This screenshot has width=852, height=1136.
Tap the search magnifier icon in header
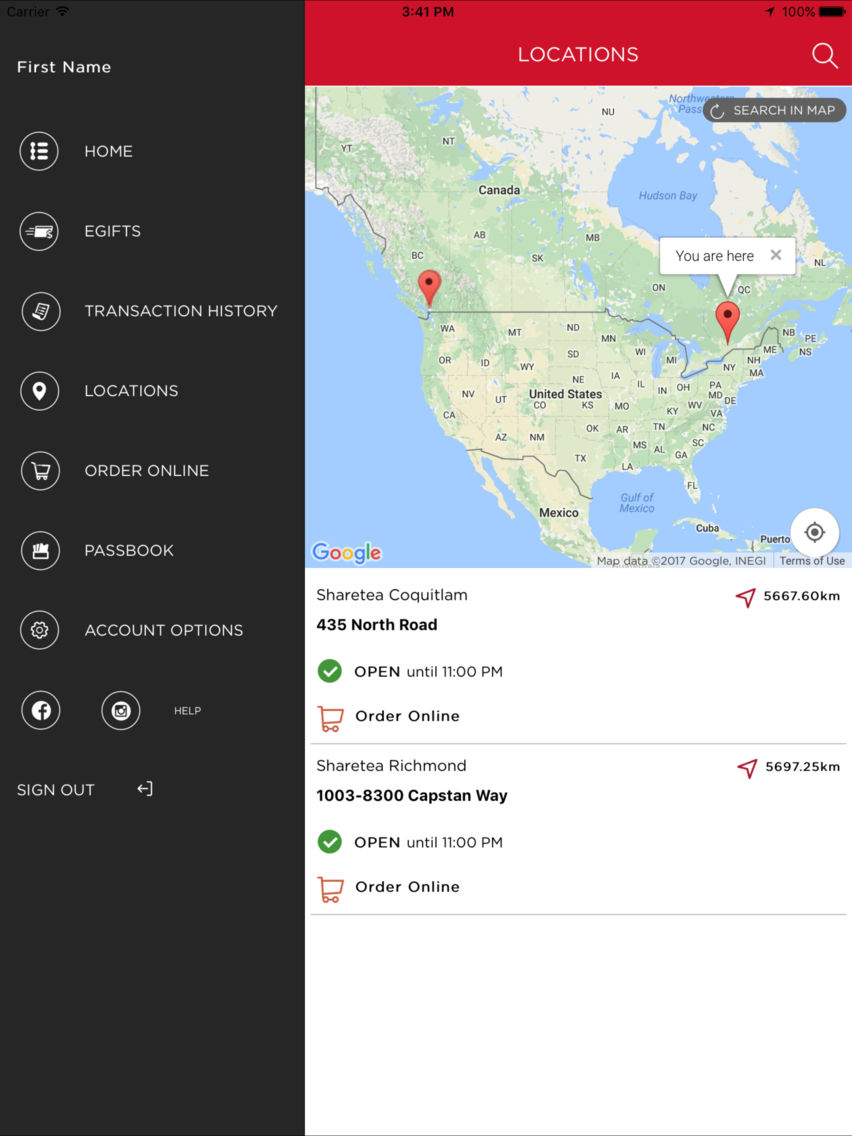824,55
